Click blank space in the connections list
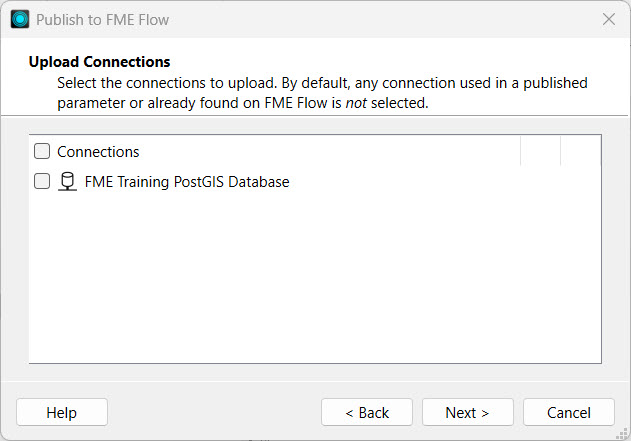Image resolution: width=631 pixels, height=441 pixels. pos(315,280)
